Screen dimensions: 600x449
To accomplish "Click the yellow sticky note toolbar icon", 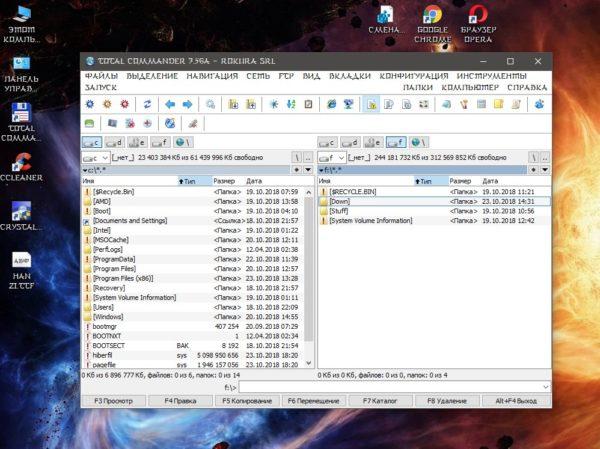I will pos(498,104).
